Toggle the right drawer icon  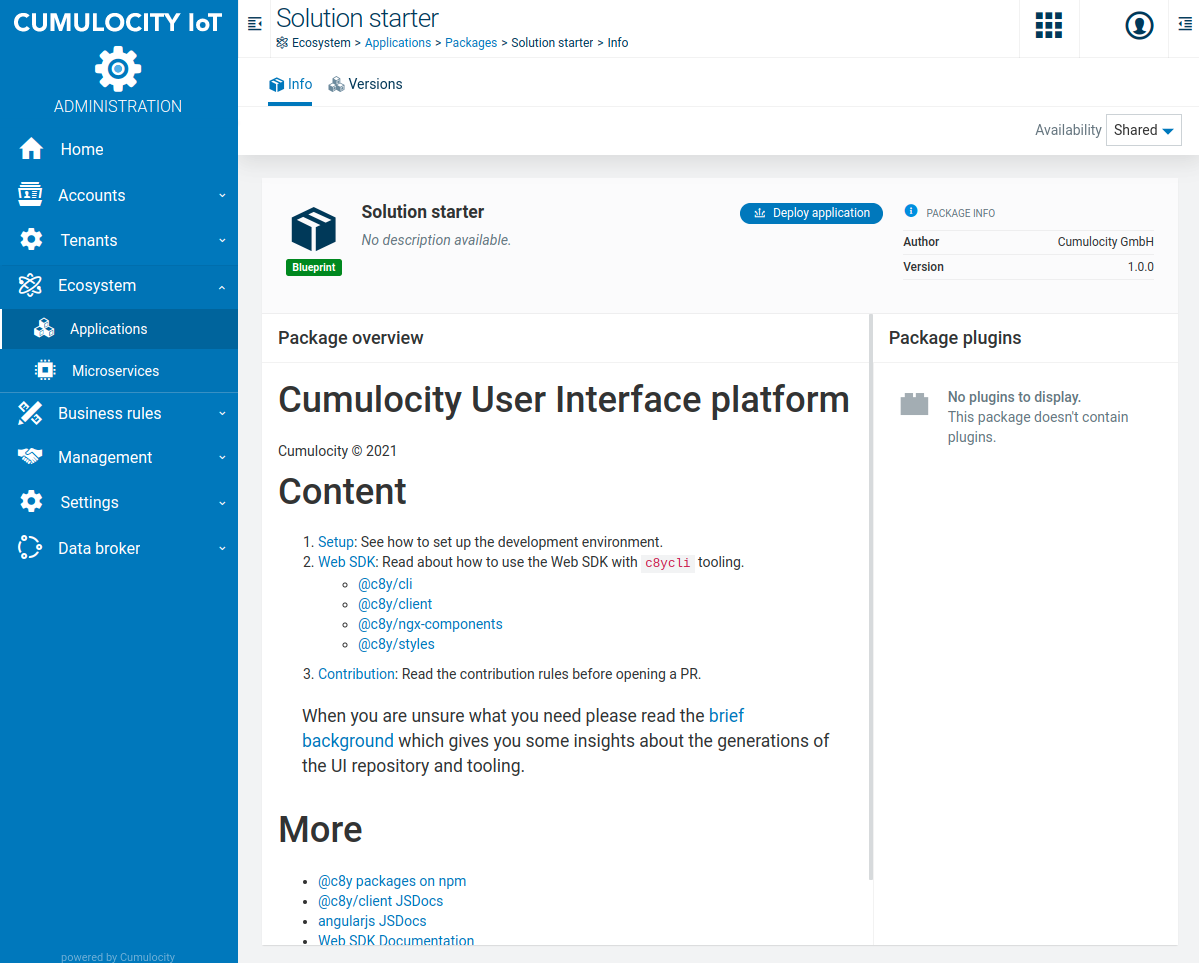[1185, 25]
